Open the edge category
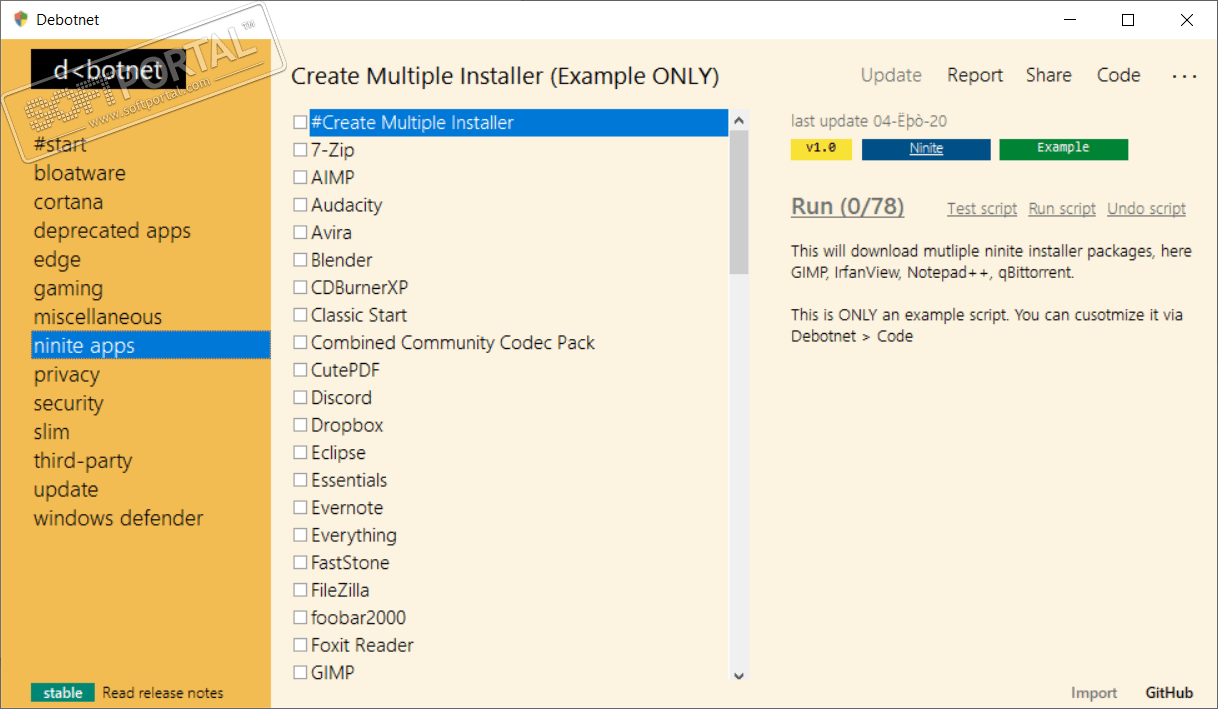 (57, 260)
